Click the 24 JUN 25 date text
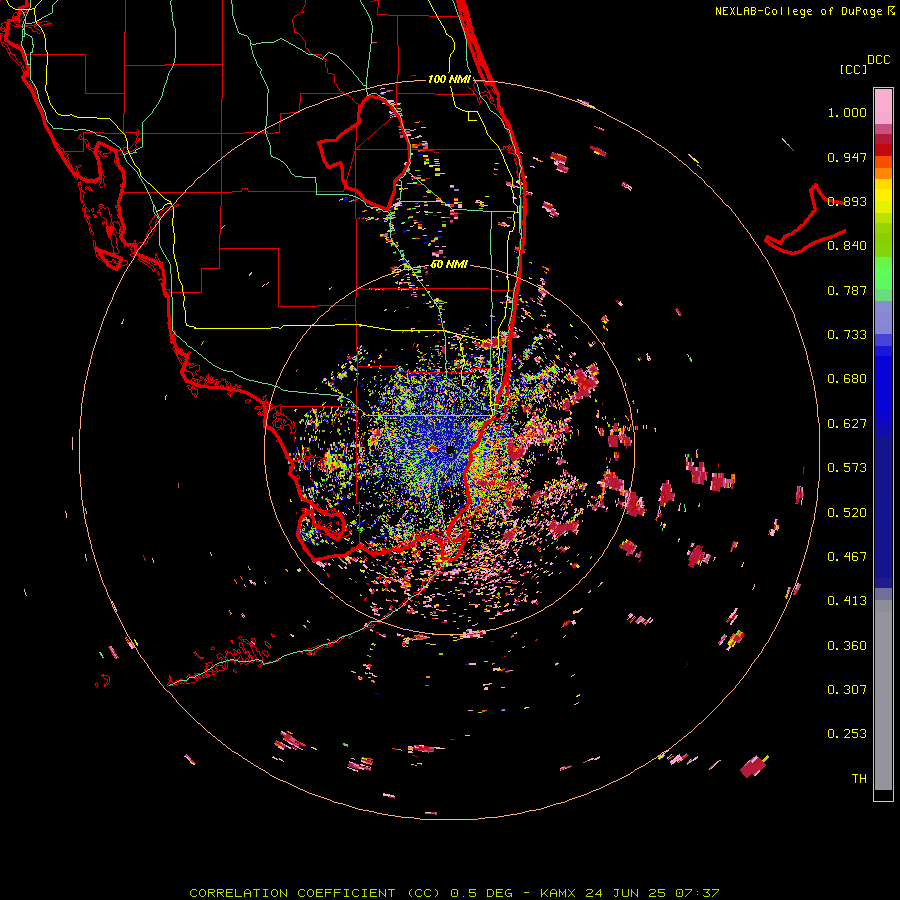 coord(626,893)
